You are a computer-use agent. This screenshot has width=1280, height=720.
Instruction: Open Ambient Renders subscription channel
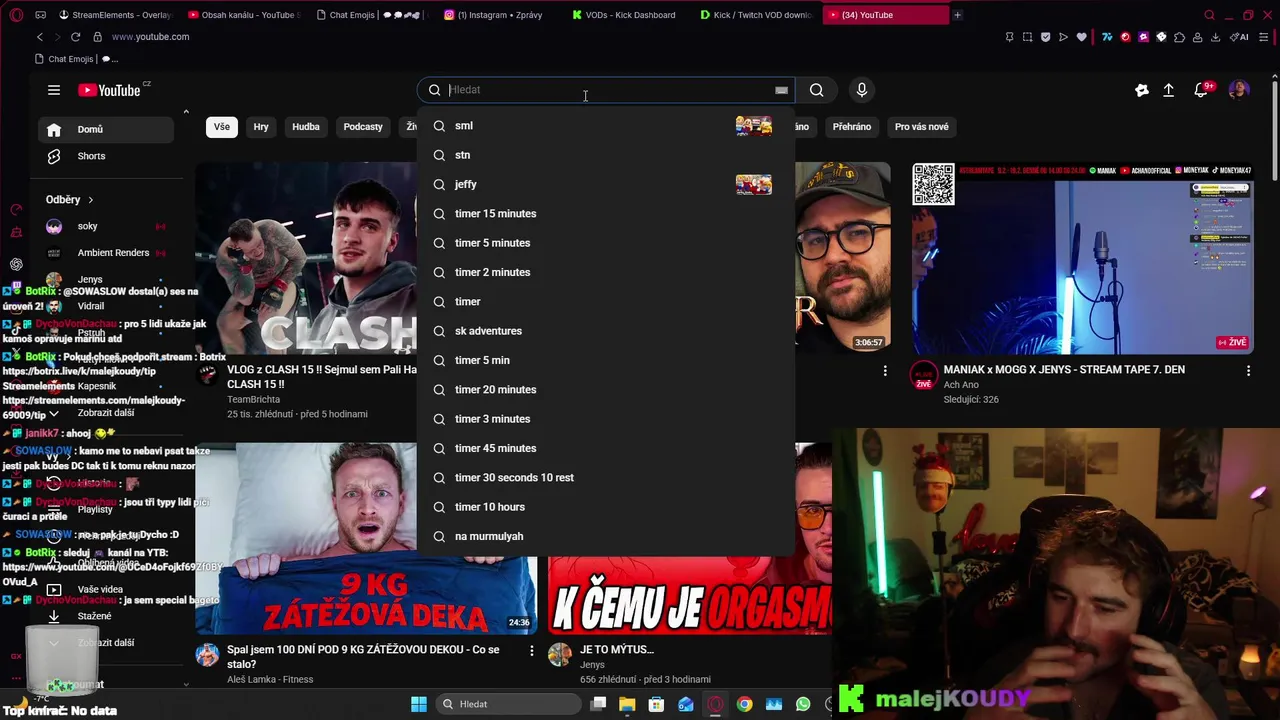pyautogui.click(x=106, y=253)
